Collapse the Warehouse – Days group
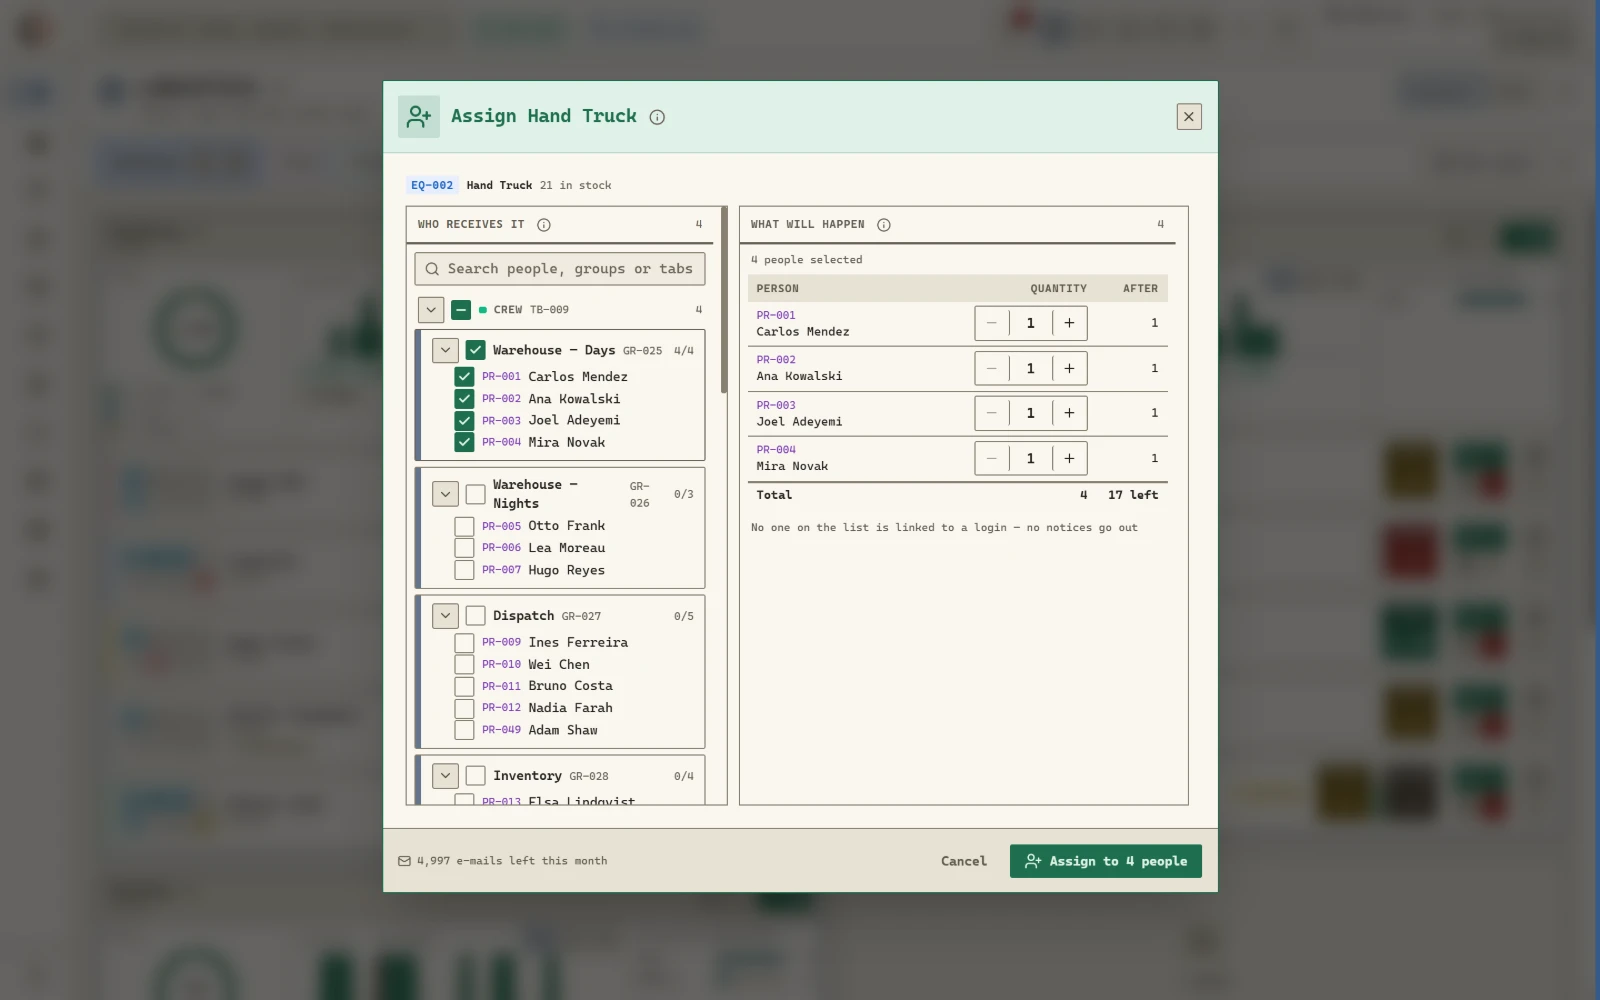Image resolution: width=1600 pixels, height=1000 pixels. coord(446,350)
